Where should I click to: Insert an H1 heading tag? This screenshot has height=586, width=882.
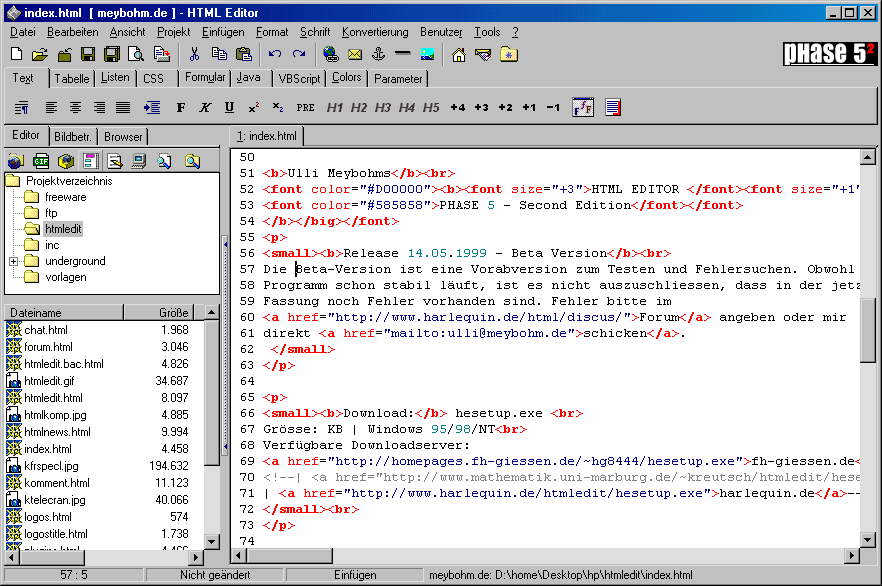coord(335,107)
